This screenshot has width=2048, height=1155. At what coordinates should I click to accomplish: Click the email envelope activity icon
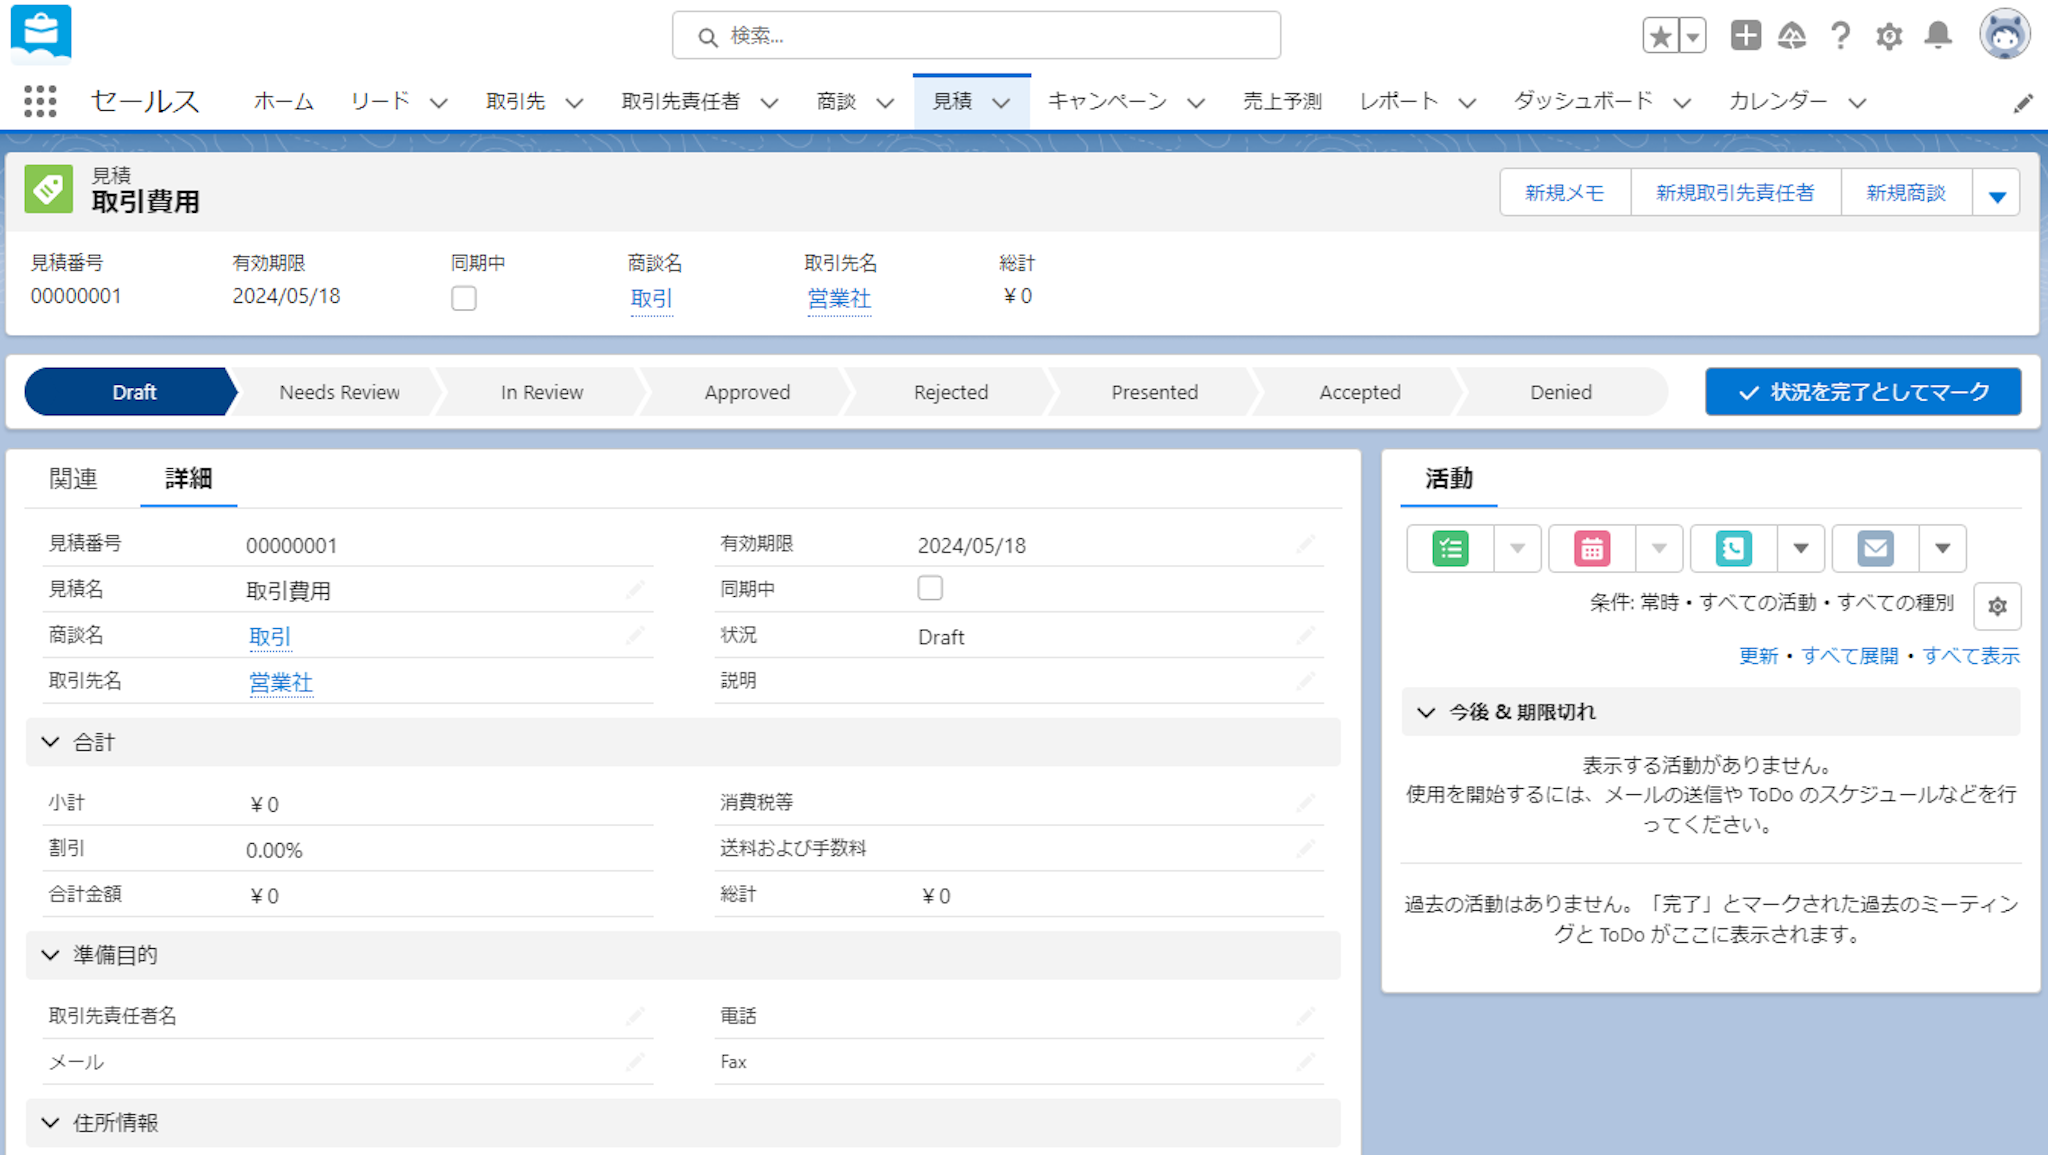tap(1875, 548)
